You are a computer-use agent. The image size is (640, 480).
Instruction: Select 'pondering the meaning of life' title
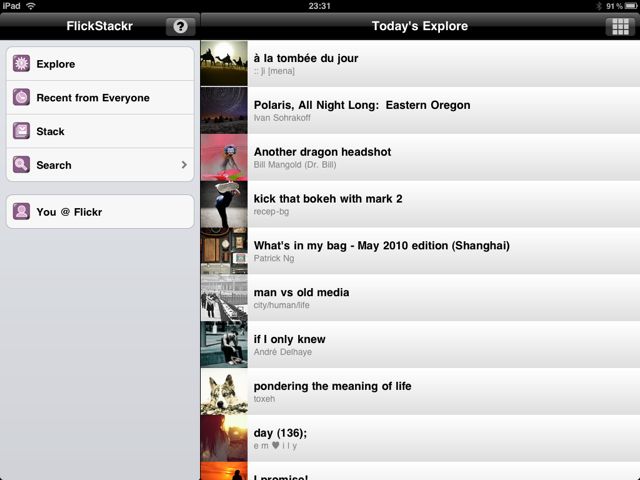[332, 387]
